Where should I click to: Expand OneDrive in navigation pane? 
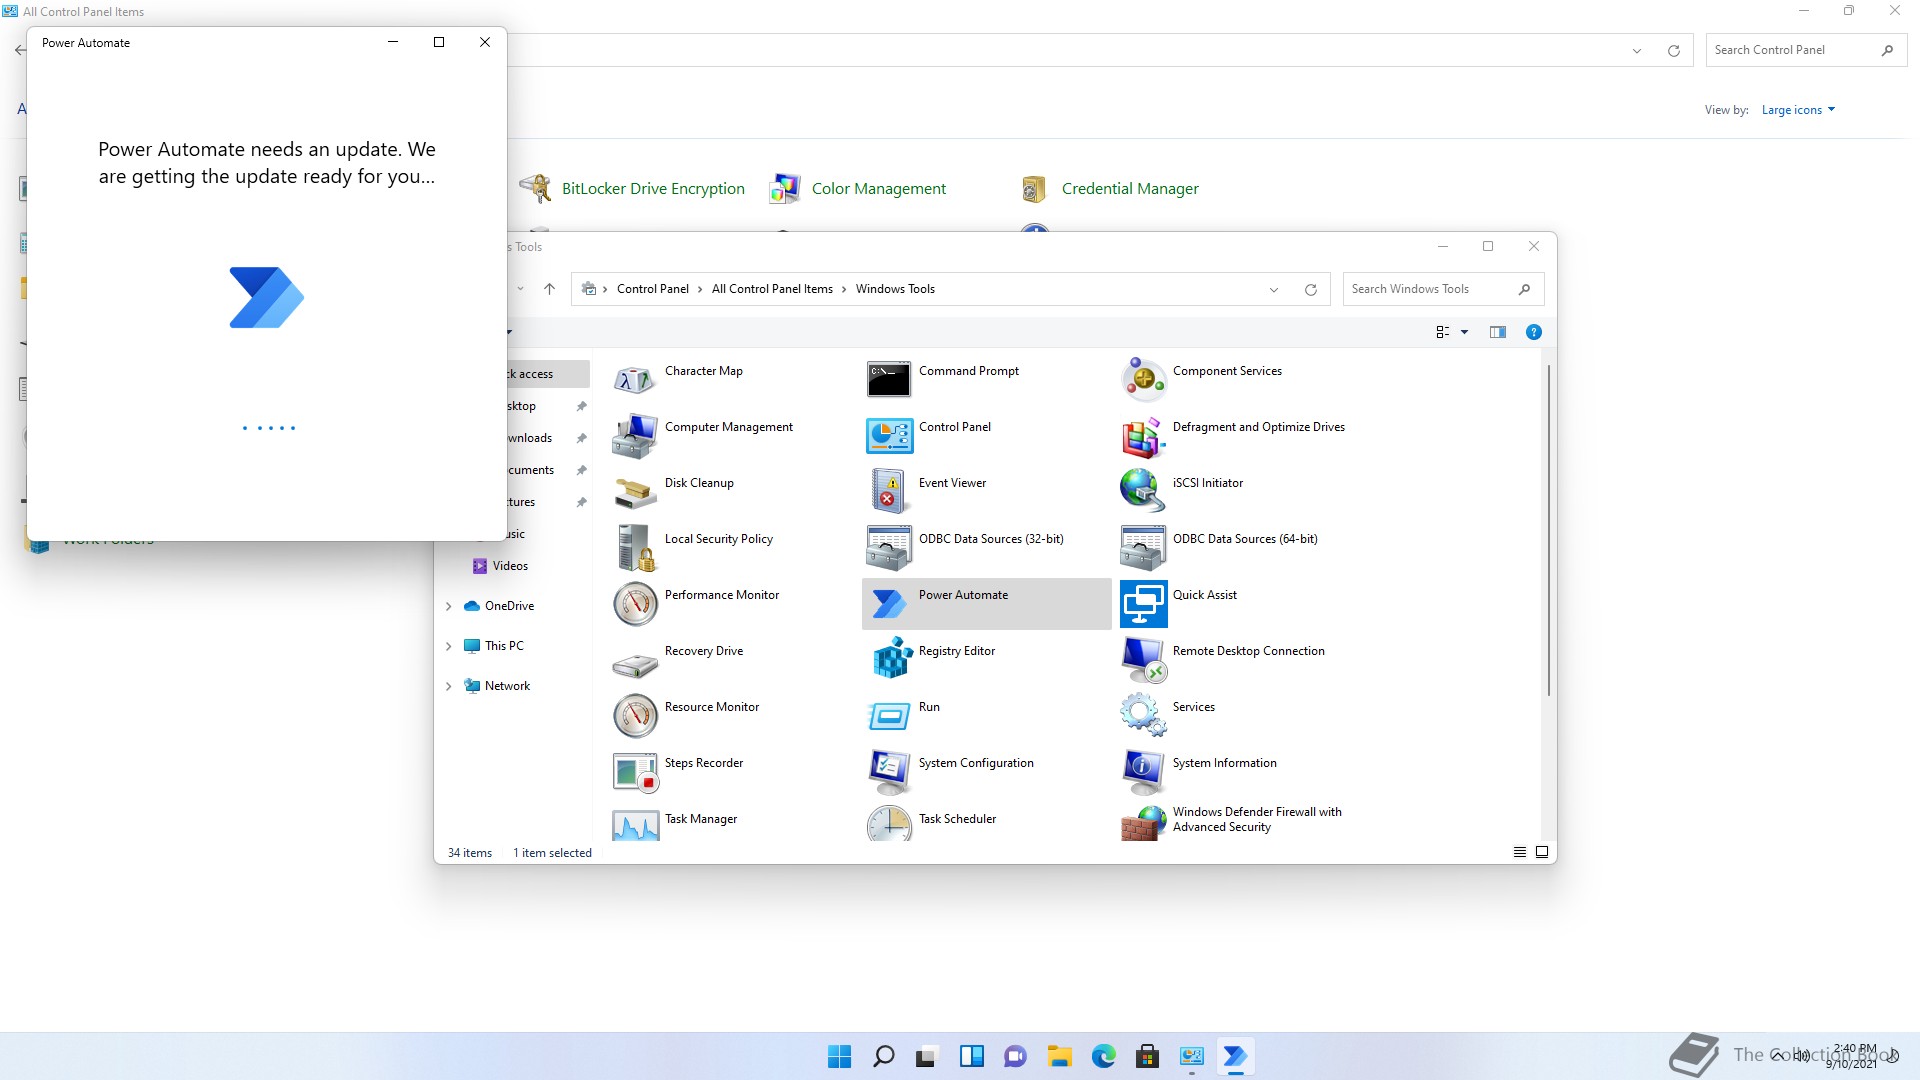point(448,606)
